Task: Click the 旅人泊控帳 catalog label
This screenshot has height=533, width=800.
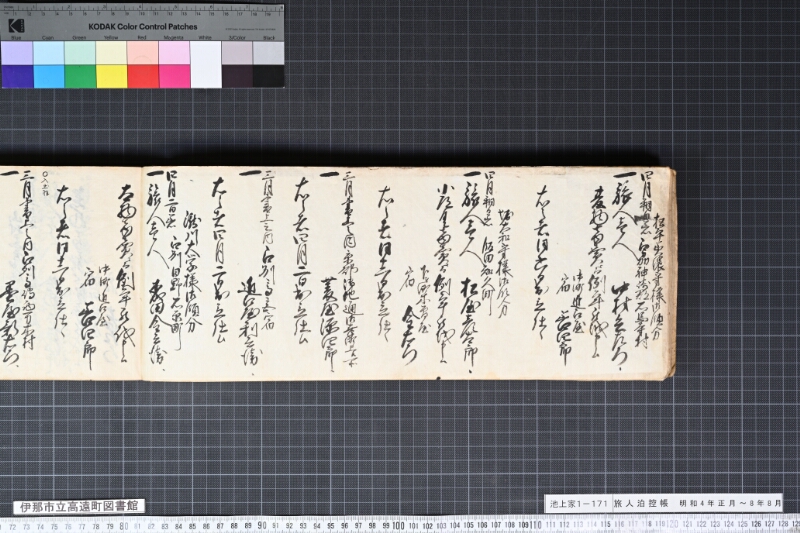Action: point(641,503)
